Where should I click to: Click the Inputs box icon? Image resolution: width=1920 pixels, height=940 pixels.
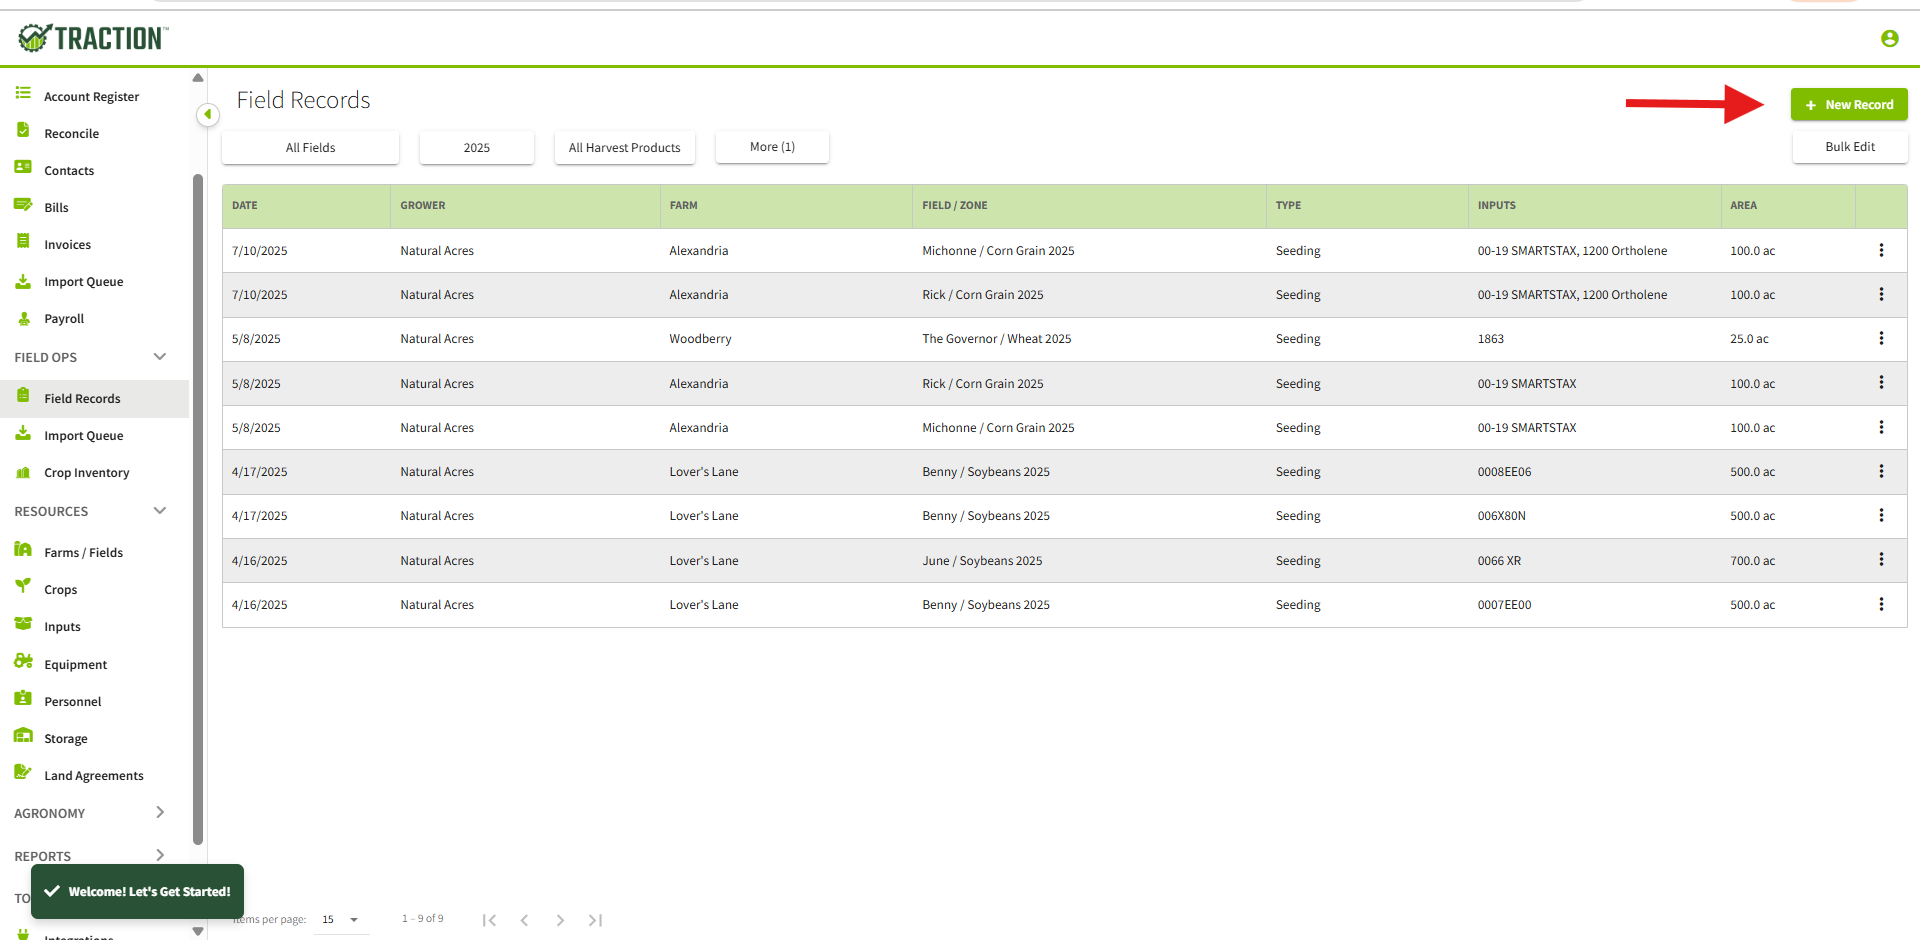[x=23, y=623]
